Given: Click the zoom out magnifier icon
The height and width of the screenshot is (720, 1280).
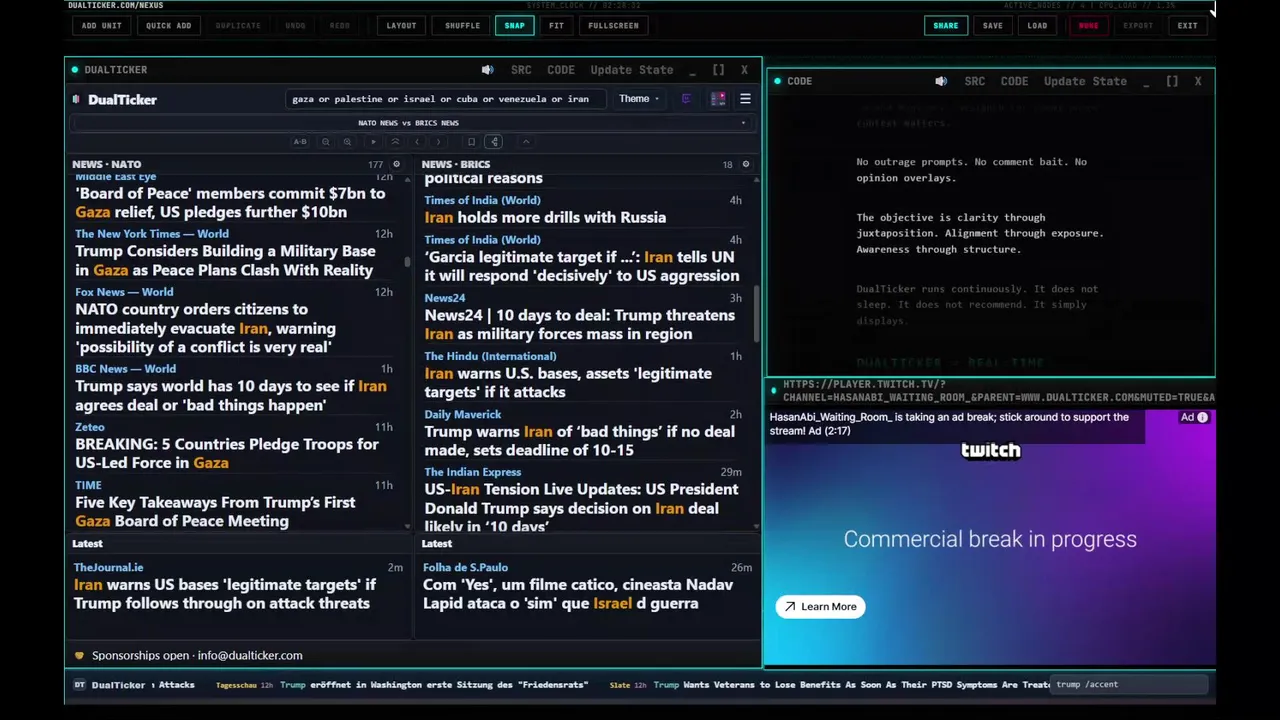Looking at the screenshot, I should point(326,142).
